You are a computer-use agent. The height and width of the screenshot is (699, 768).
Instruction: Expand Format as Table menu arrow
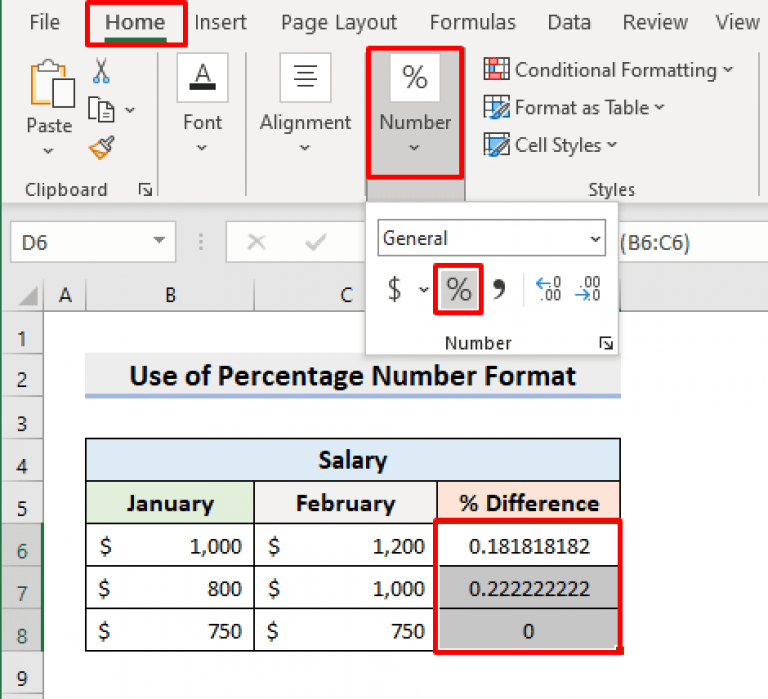(660, 107)
